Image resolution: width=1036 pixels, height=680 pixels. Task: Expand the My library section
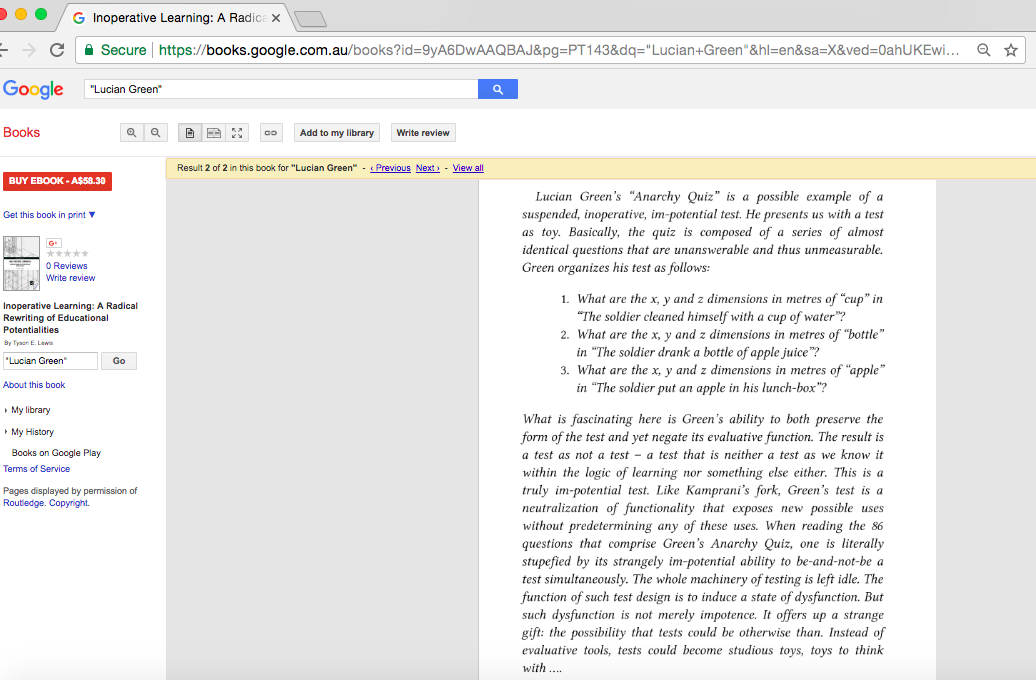click(28, 410)
